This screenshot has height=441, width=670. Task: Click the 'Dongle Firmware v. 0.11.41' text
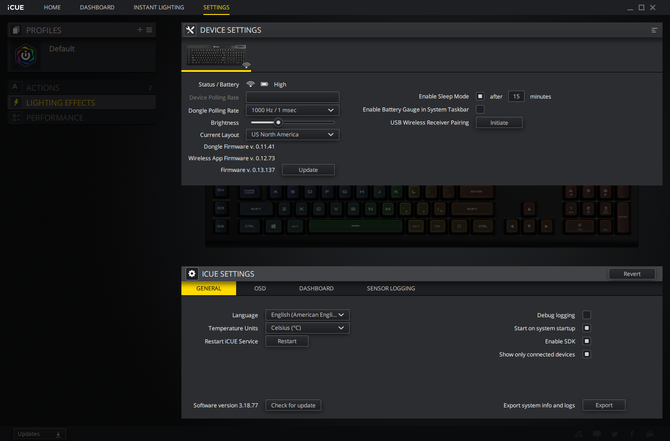(x=239, y=147)
